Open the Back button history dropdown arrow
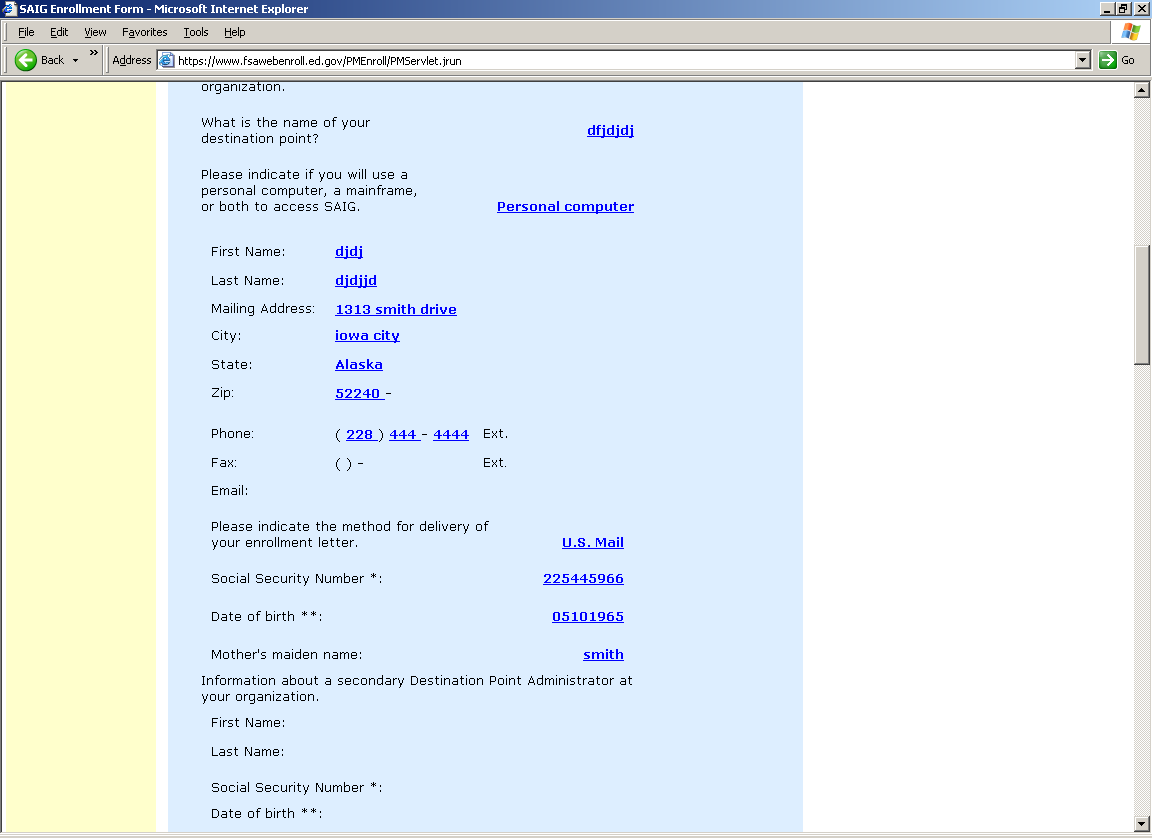Image resolution: width=1152 pixels, height=838 pixels. click(76, 61)
